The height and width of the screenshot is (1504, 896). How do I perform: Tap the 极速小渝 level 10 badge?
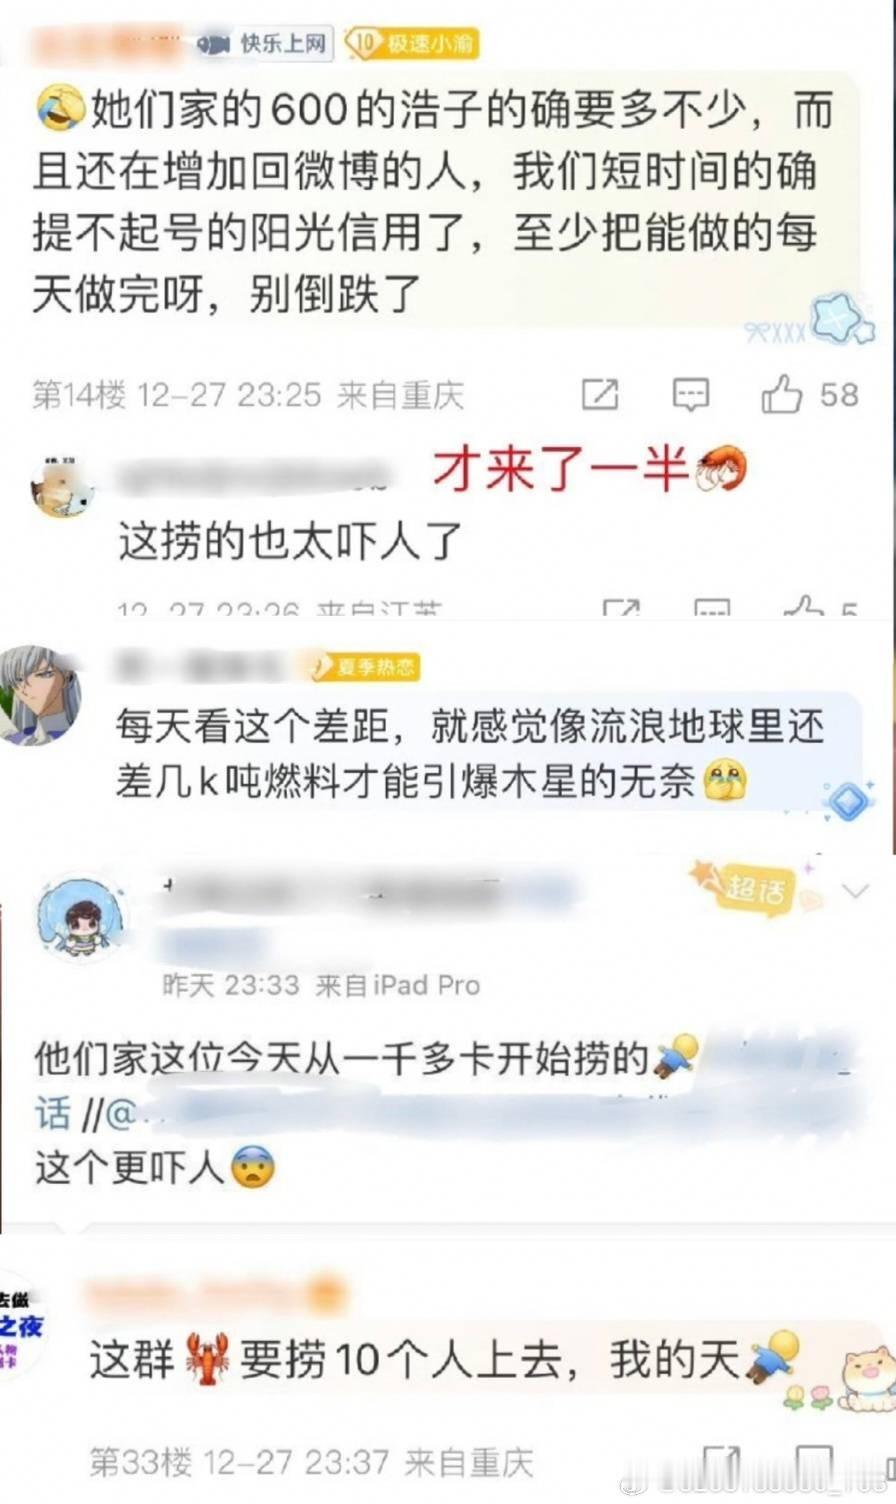[x=411, y=43]
